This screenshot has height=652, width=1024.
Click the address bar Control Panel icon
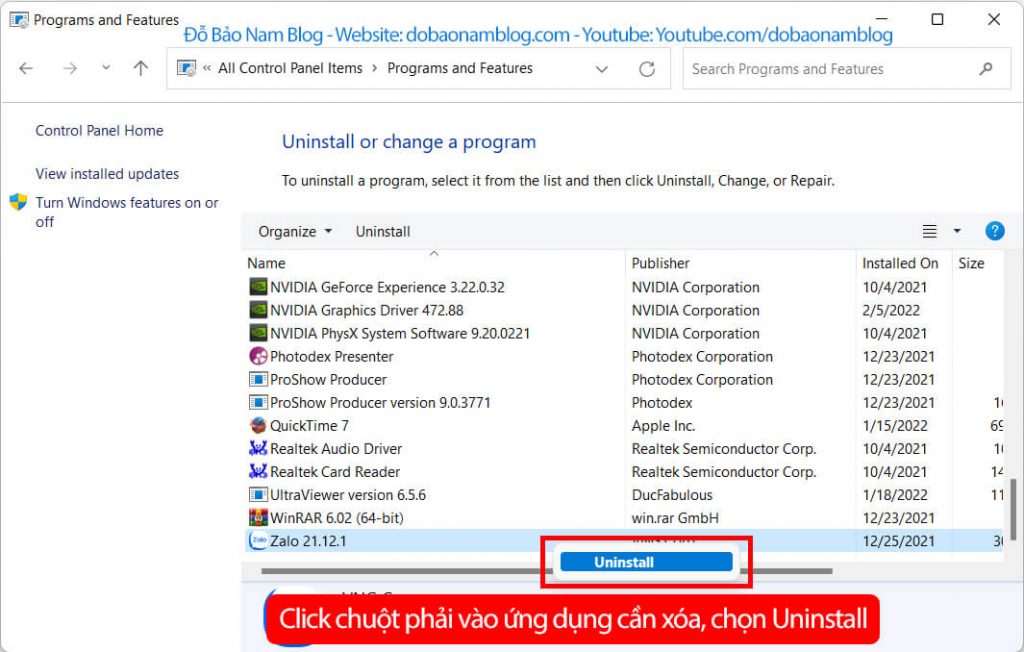click(187, 68)
